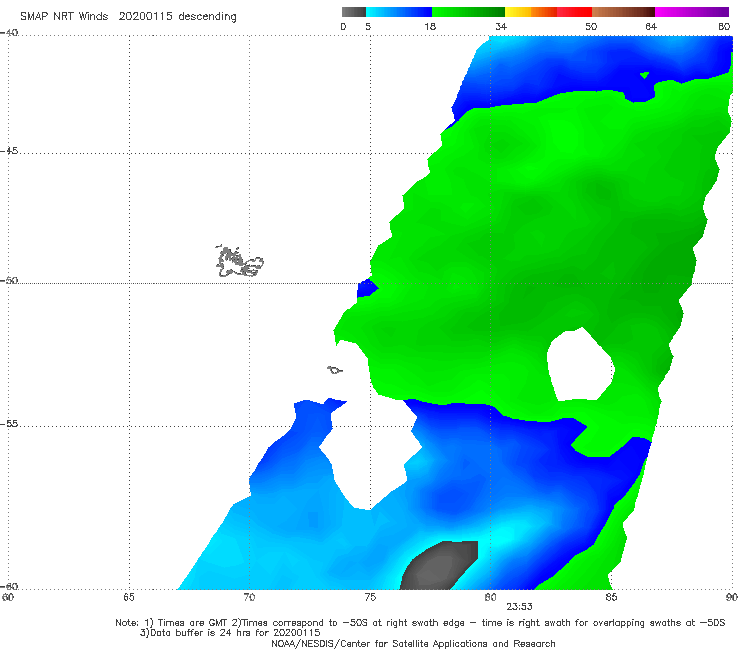
Task: Click the latitude label '-45'
Action: (9, 151)
